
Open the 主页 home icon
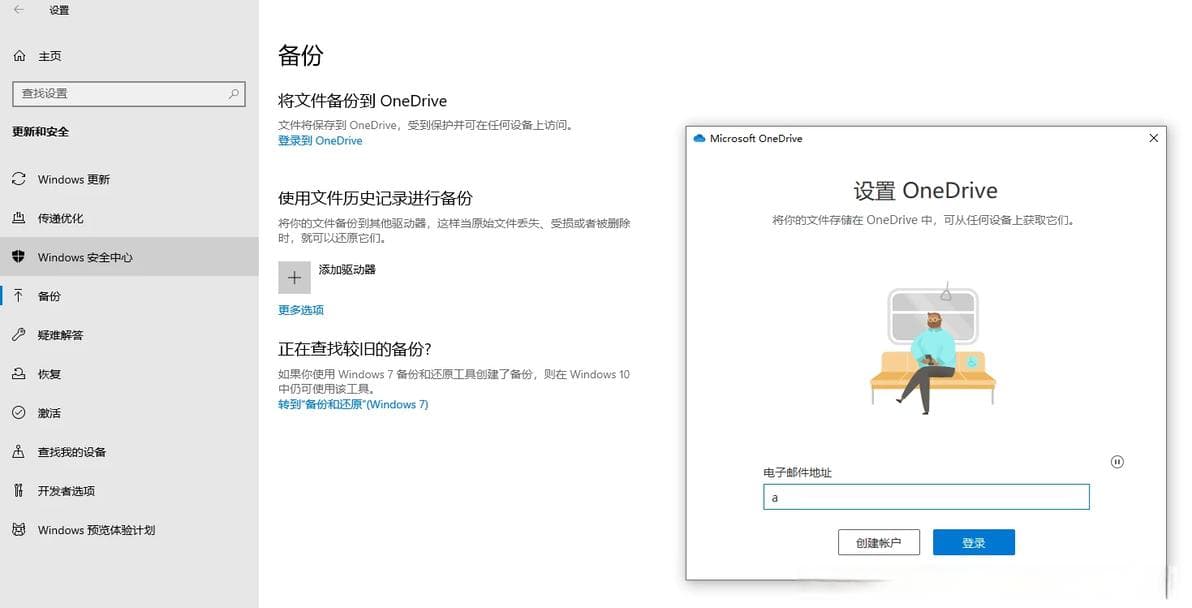coord(20,56)
